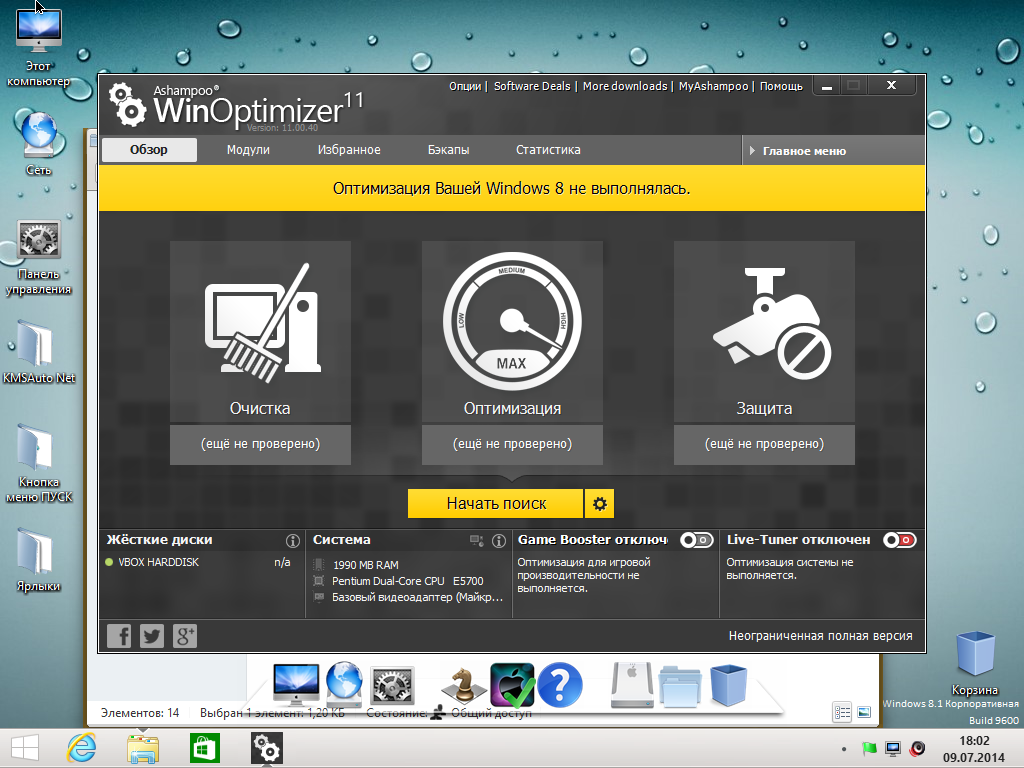Toggle Live-Tuner switch on
The width and height of the screenshot is (1024, 768).
pyautogui.click(x=900, y=540)
